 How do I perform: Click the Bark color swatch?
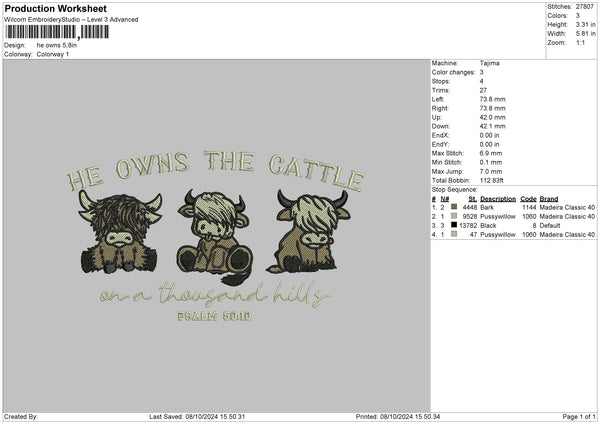pyautogui.click(x=454, y=207)
